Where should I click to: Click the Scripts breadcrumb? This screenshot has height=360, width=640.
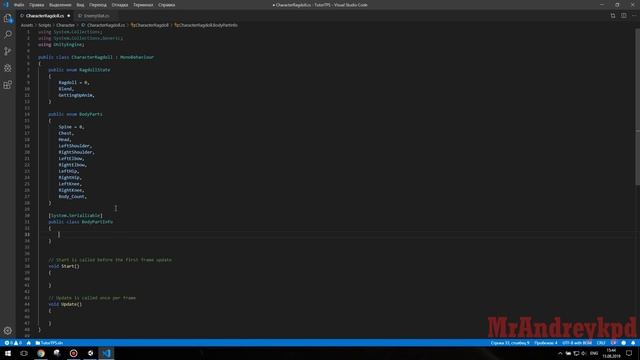click(44, 25)
